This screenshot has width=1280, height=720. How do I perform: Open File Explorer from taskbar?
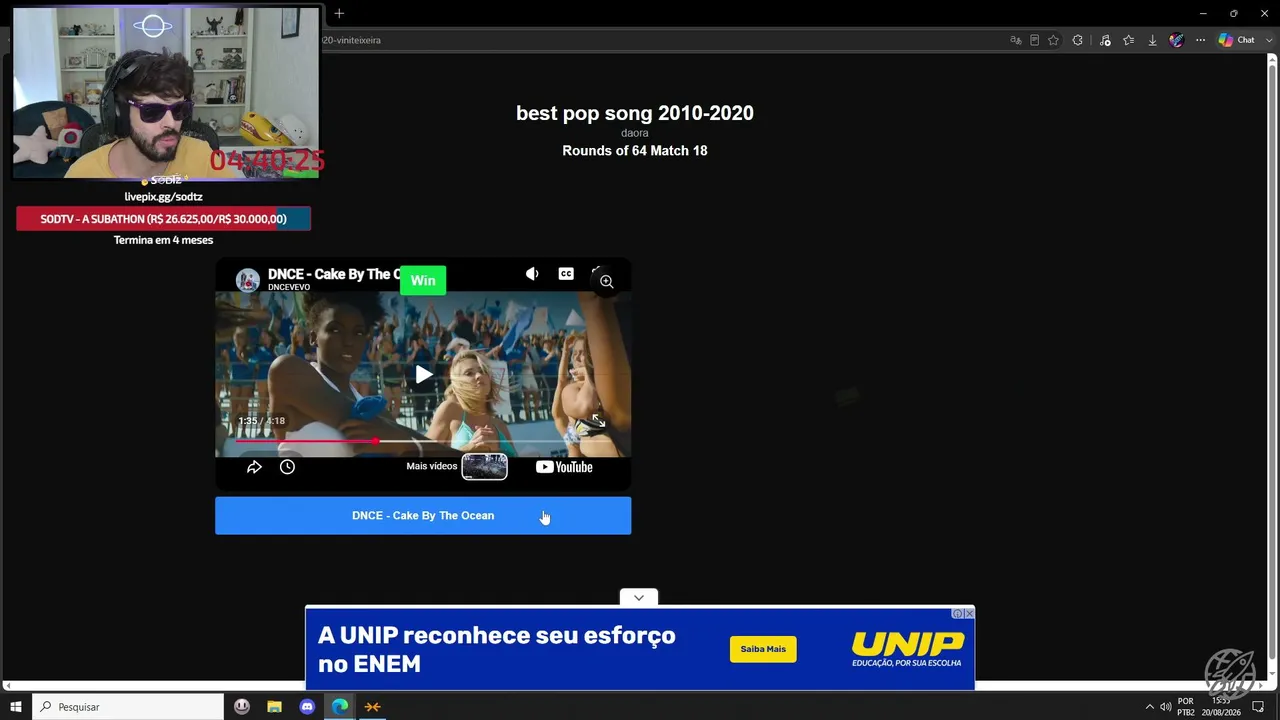tap(274, 707)
